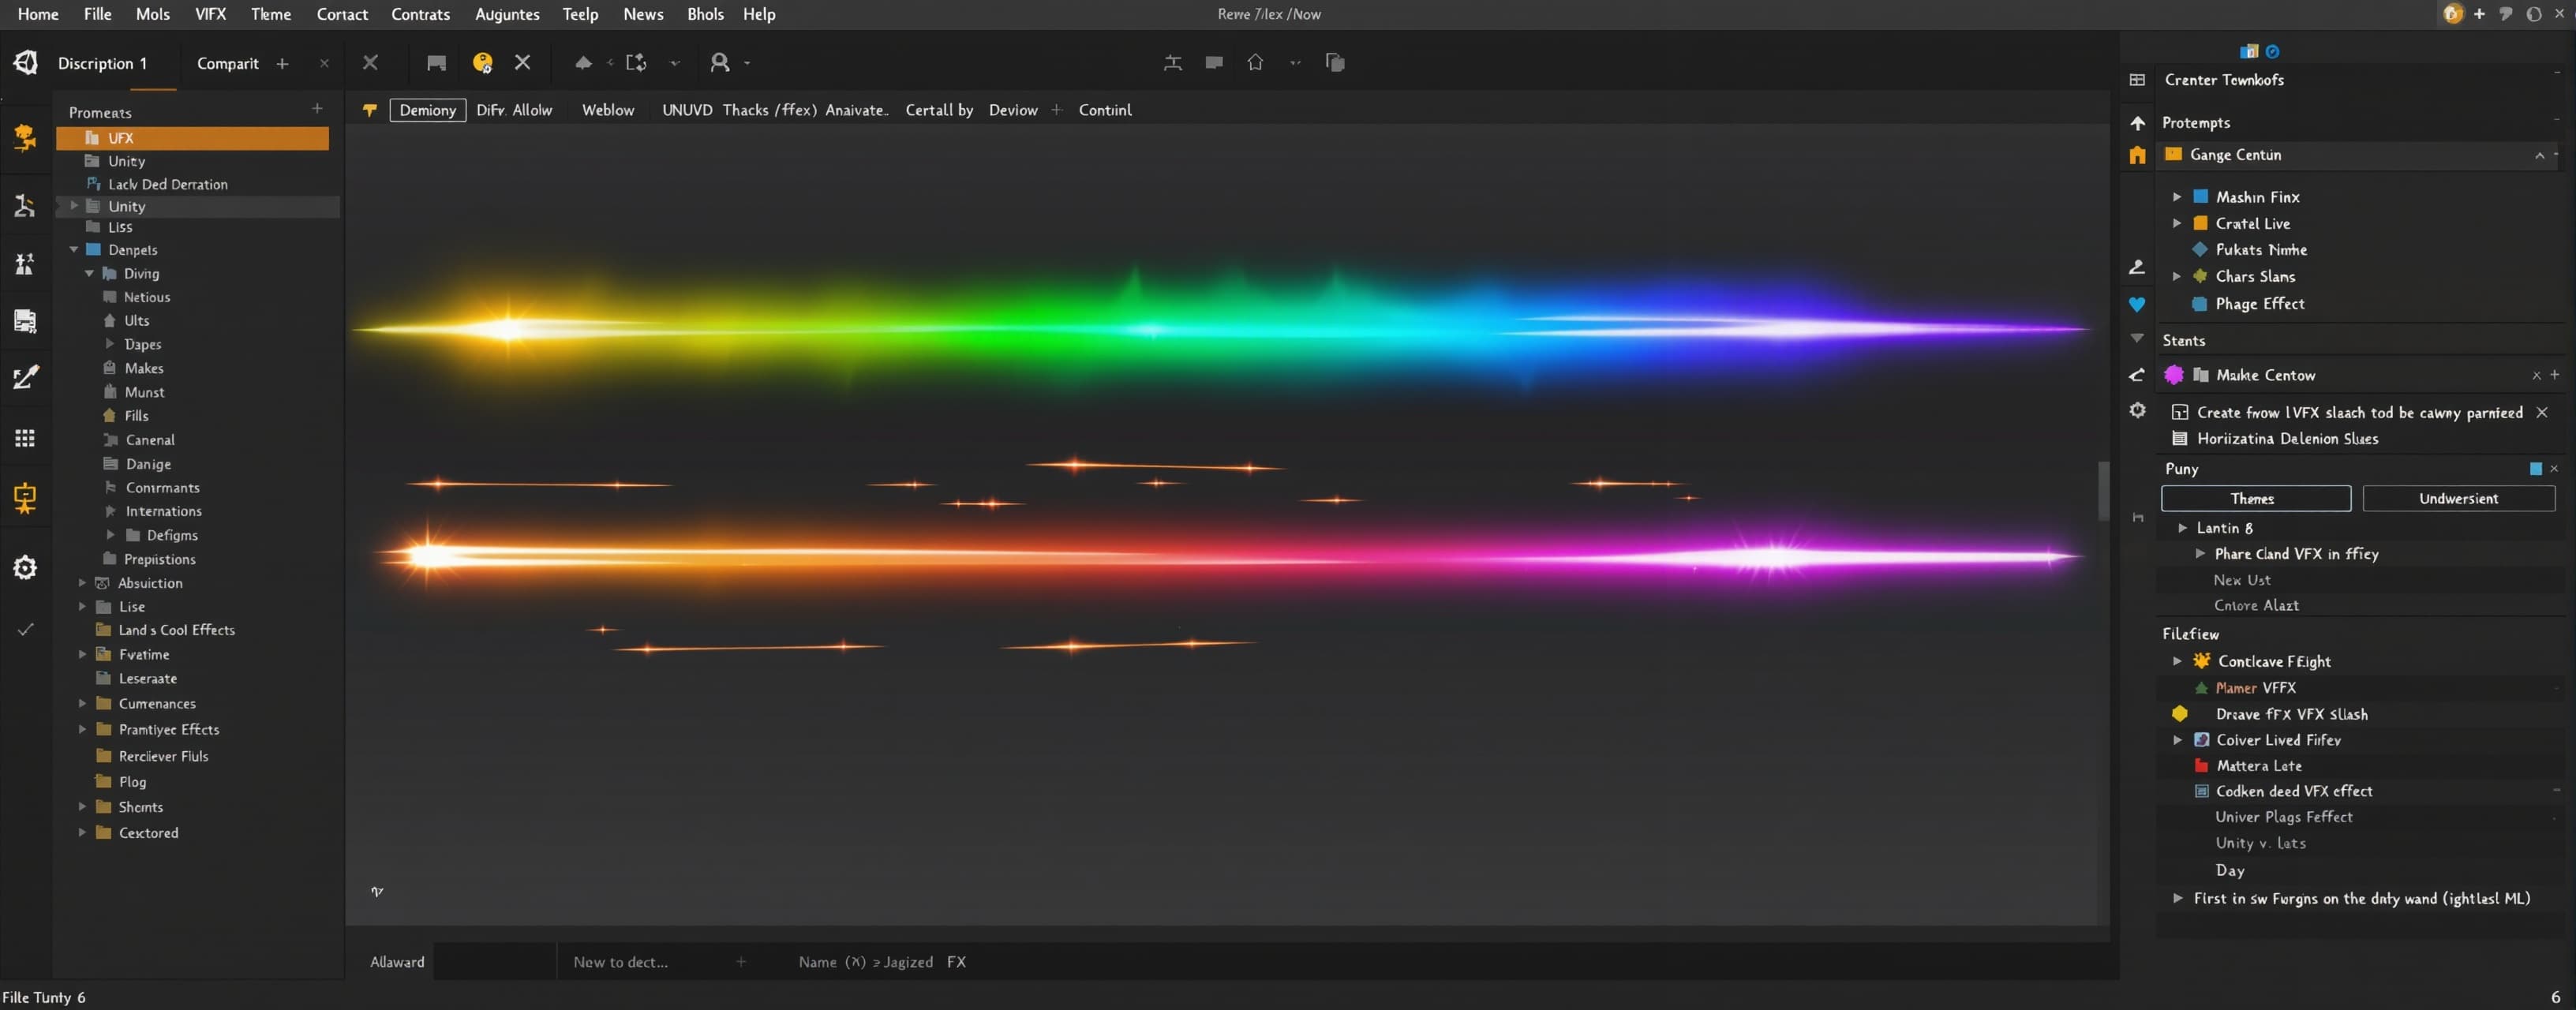This screenshot has width=2576, height=1010.
Task: Open the VIFX menu
Action: (x=210, y=14)
